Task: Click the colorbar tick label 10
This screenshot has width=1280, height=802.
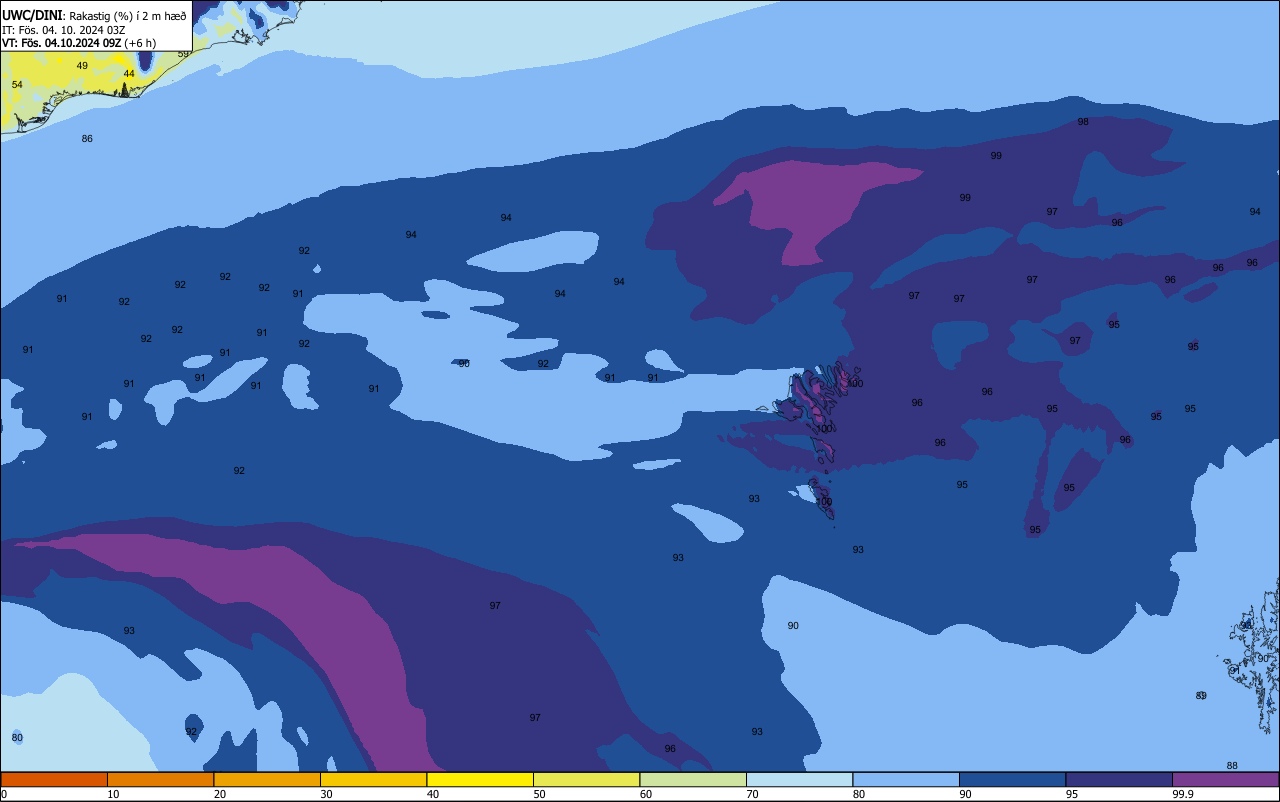Action: click(113, 794)
